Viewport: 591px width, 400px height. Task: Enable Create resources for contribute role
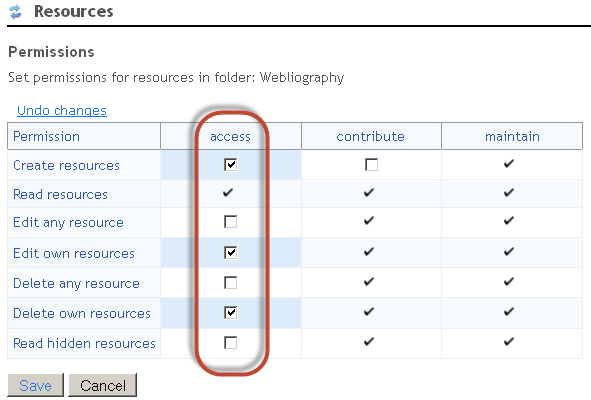pyautogui.click(x=371, y=165)
